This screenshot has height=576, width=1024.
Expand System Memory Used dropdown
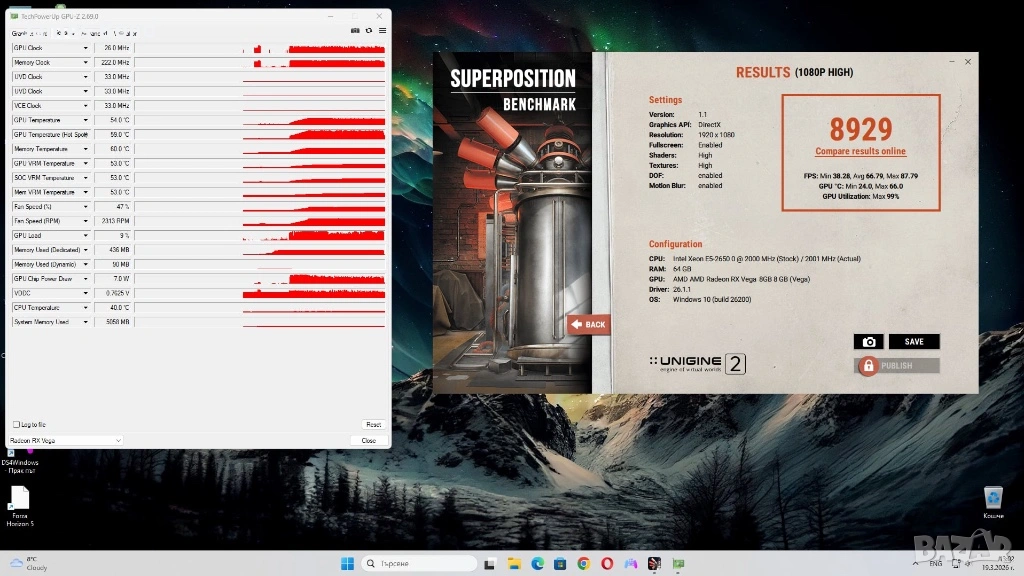pyautogui.click(x=85, y=322)
